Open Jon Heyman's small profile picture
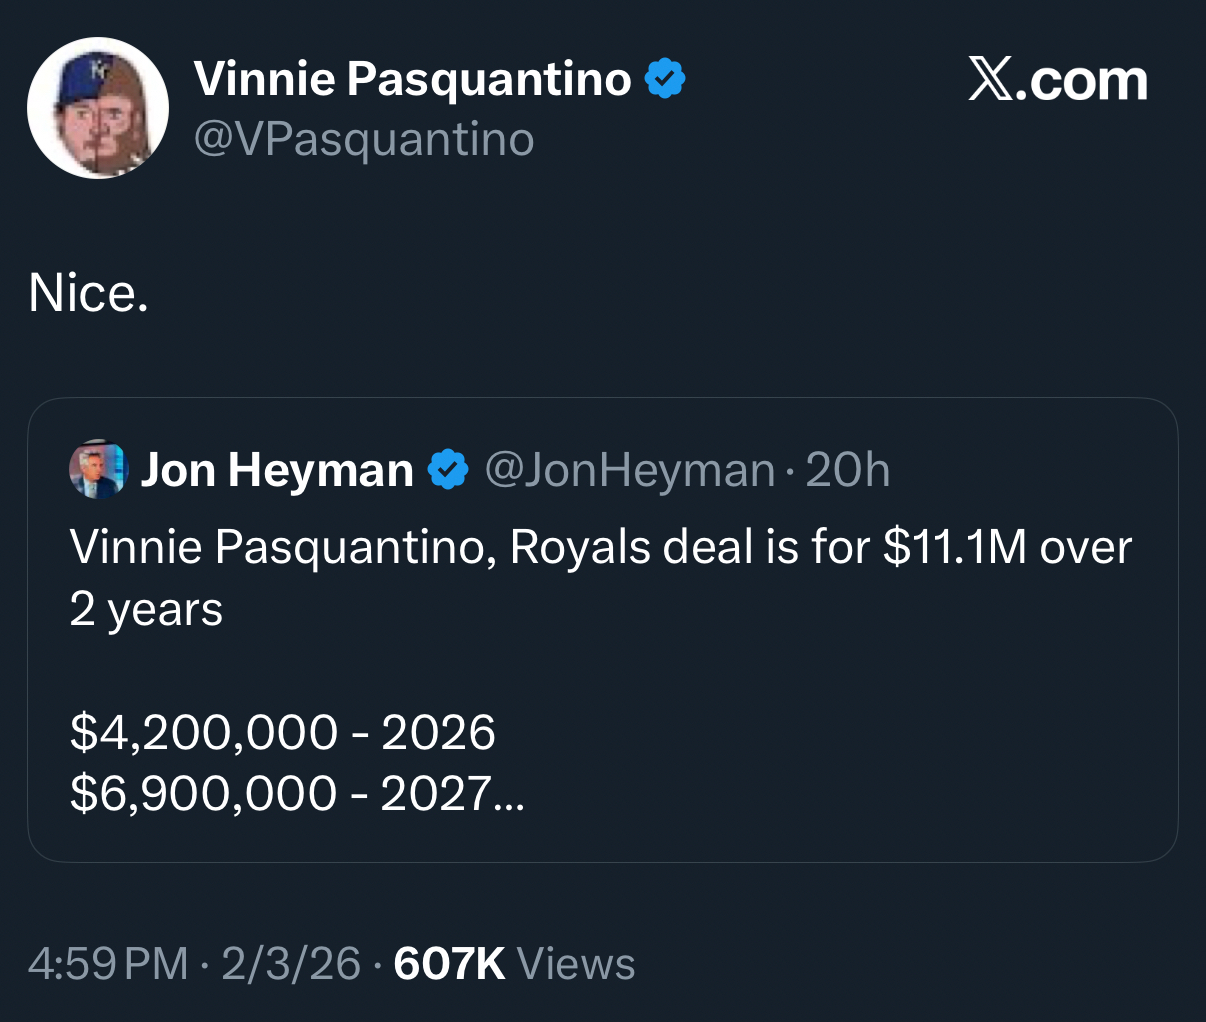The height and width of the screenshot is (1022, 1206). (x=98, y=469)
